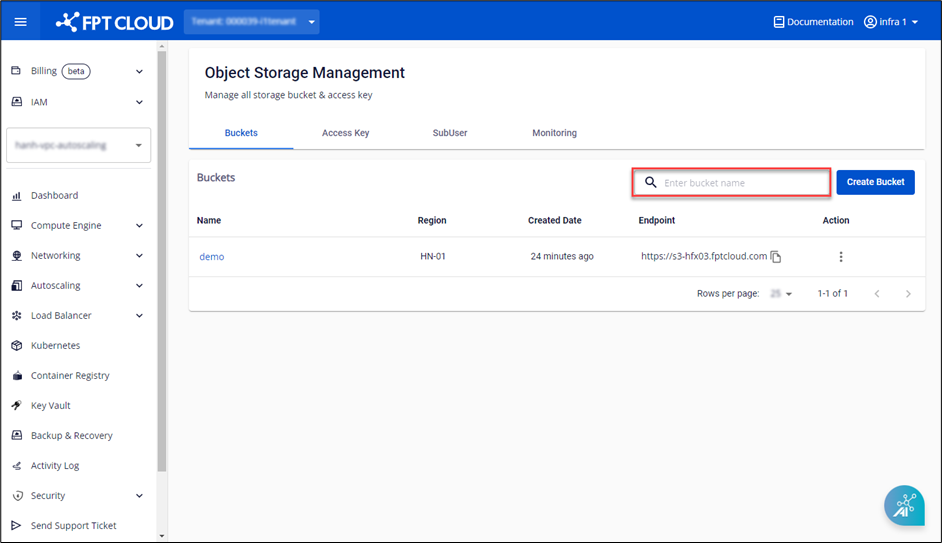Screen dimensions: 942x543
Task: Open the Documentation link
Action: coord(813,22)
